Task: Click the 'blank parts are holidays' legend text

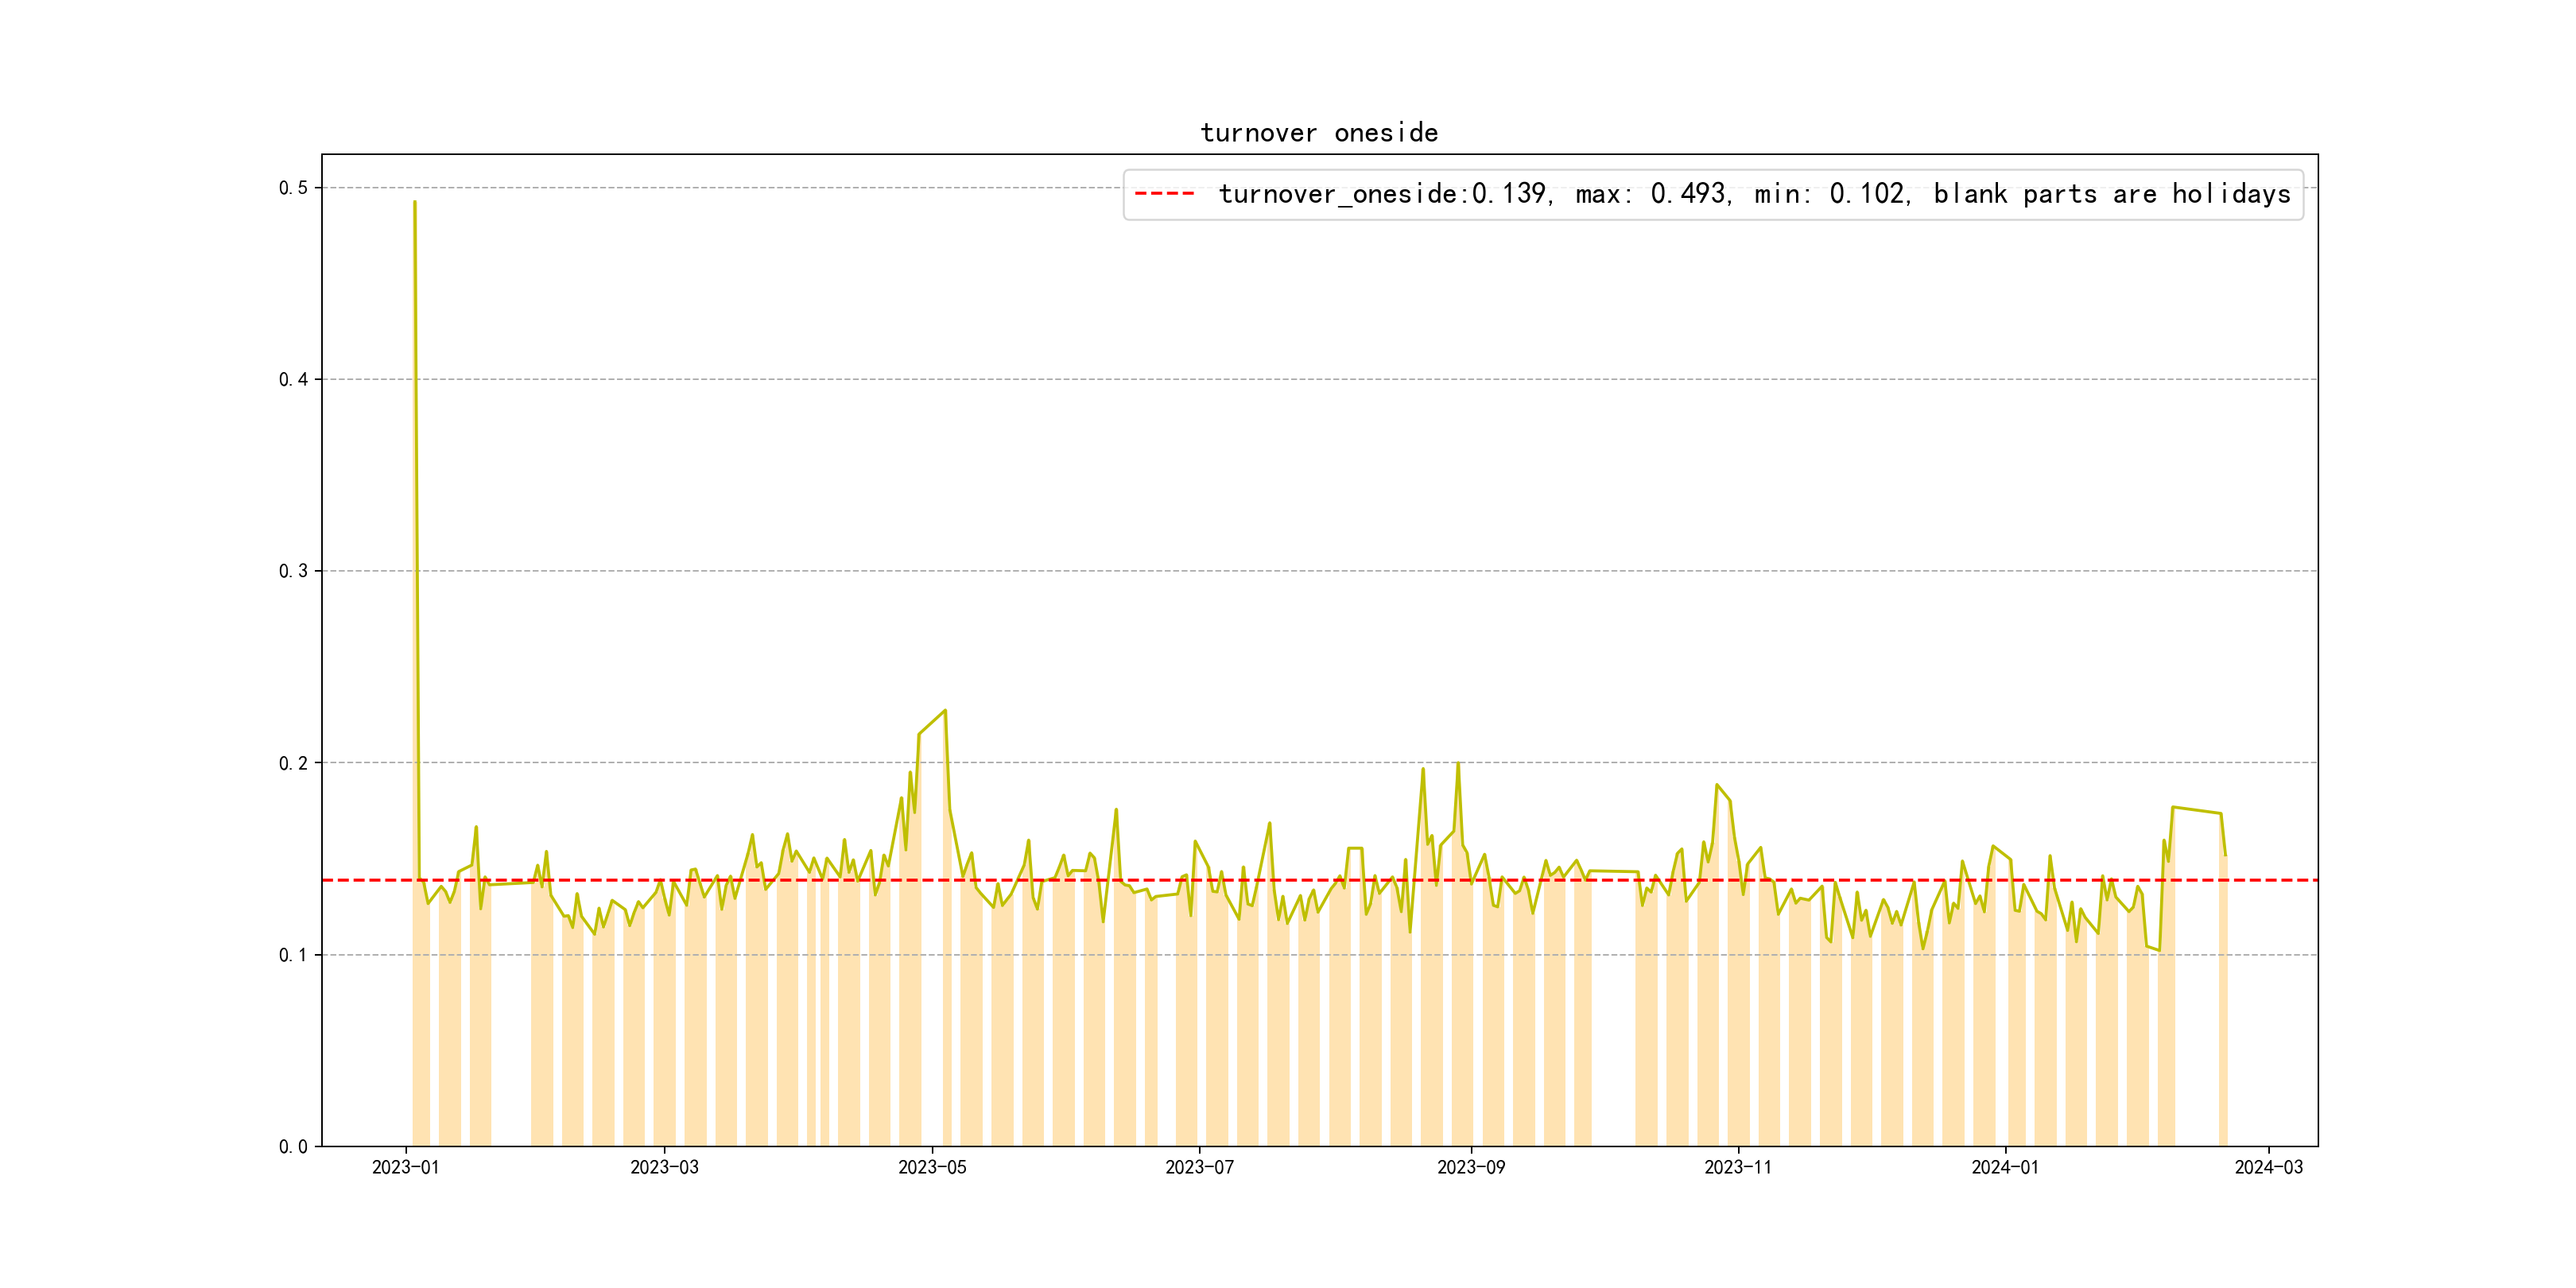Action: point(2111,194)
